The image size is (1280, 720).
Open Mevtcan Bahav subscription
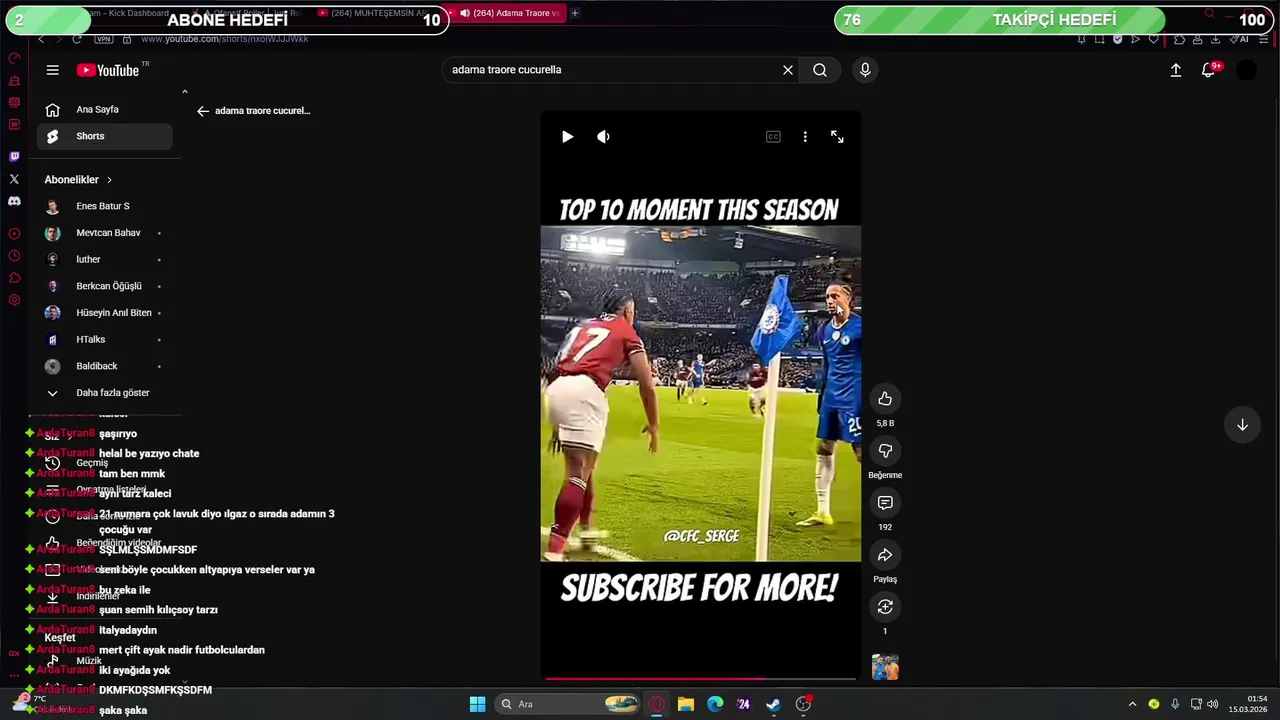point(105,233)
